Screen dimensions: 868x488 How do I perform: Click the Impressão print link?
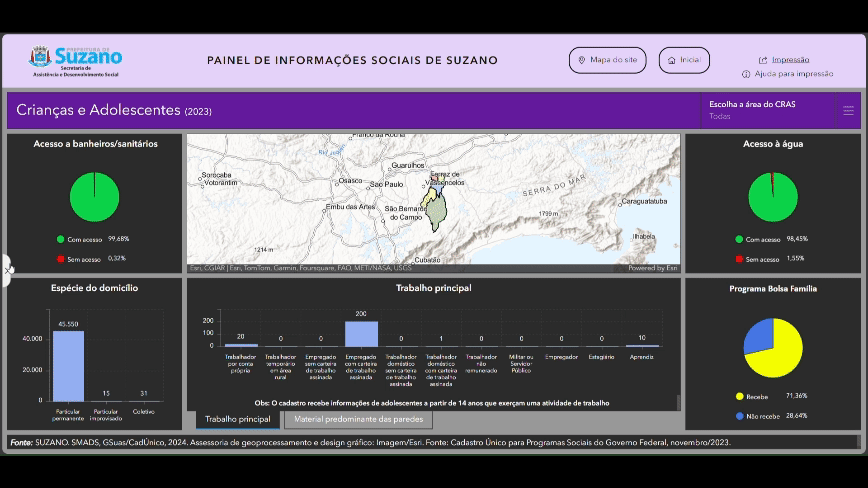[790, 60]
